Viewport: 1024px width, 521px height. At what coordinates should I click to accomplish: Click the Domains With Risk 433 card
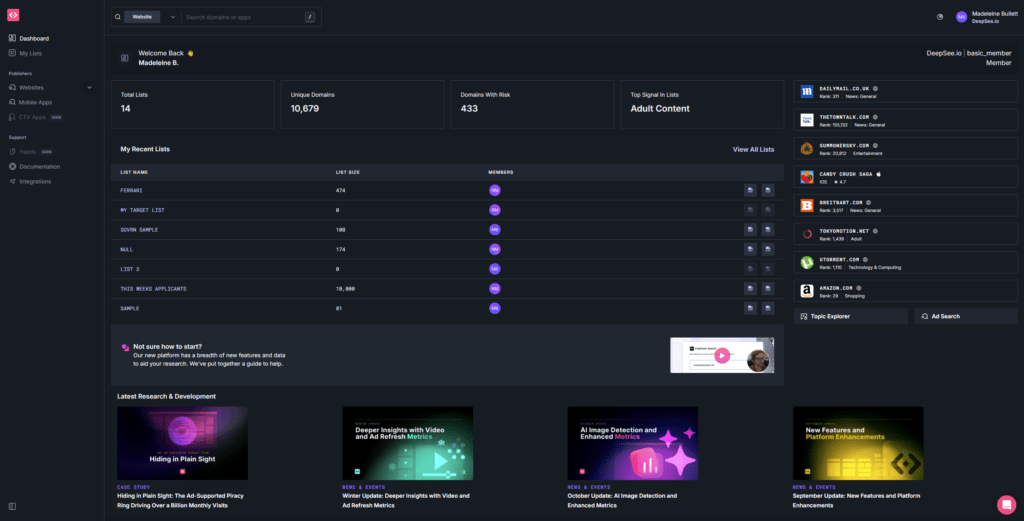pos(532,104)
